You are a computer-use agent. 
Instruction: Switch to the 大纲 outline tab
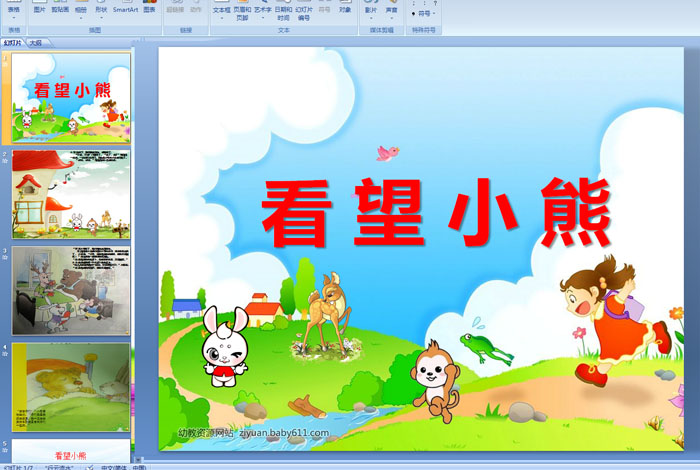(x=36, y=43)
